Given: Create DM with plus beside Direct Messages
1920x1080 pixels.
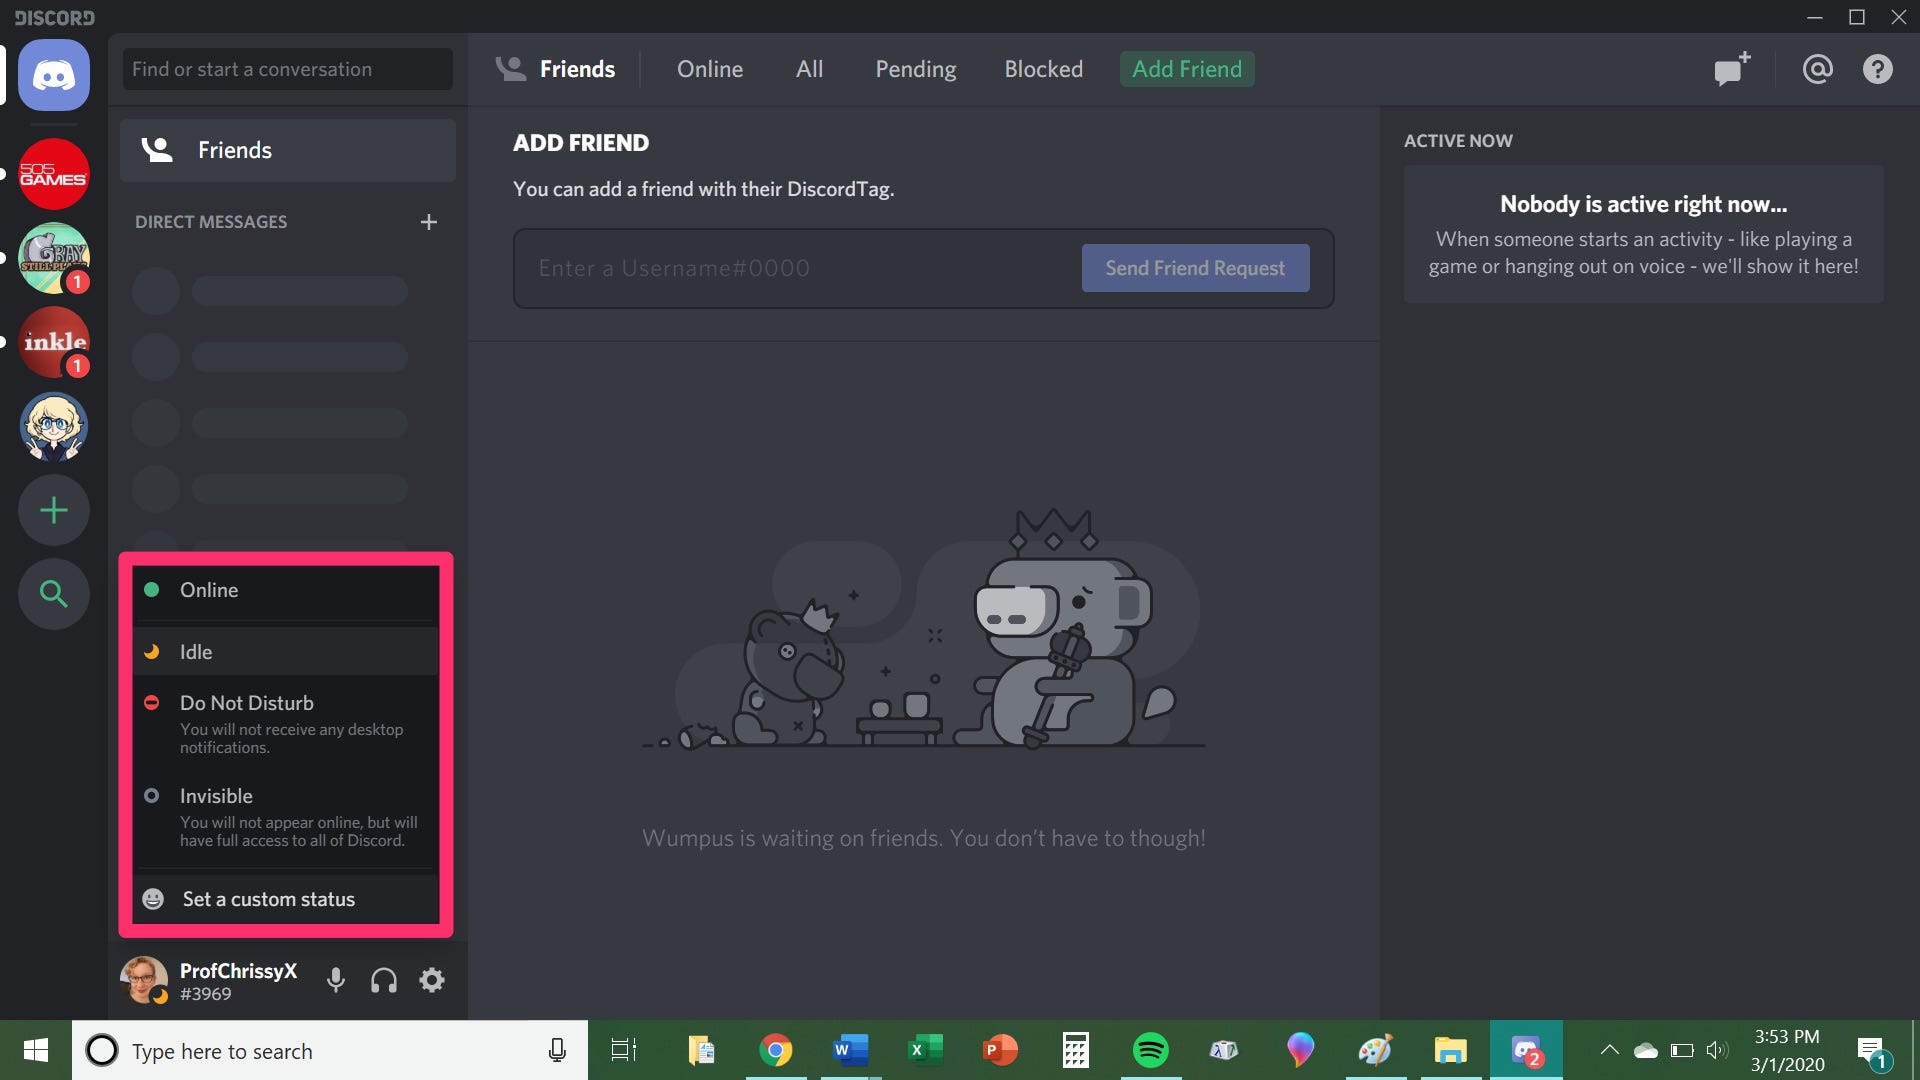Looking at the screenshot, I should coord(429,222).
